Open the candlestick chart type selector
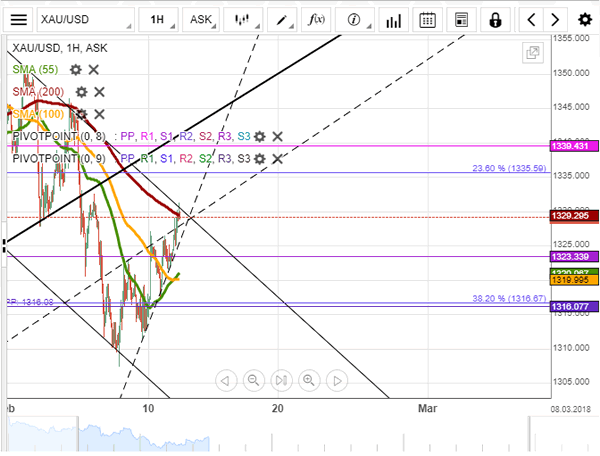Viewport: 600px width, 456px height. point(243,20)
